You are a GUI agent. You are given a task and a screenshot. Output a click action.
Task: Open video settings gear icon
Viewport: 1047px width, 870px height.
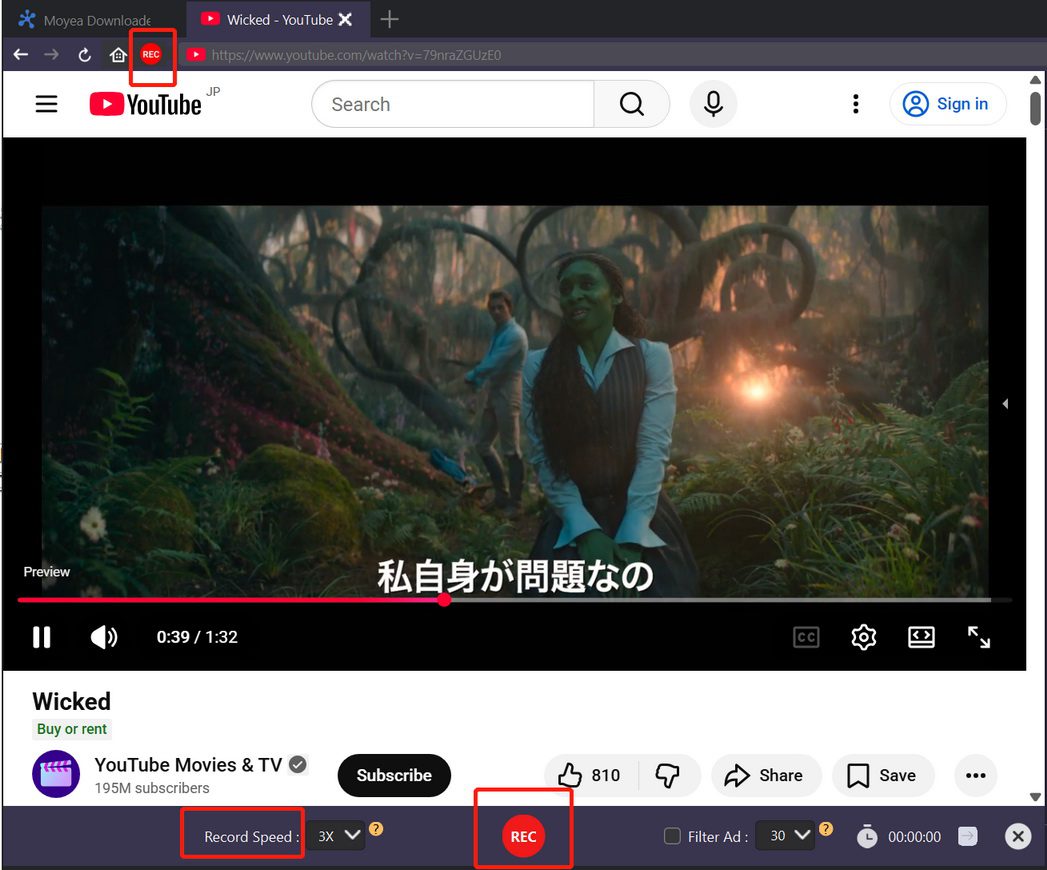coord(863,637)
